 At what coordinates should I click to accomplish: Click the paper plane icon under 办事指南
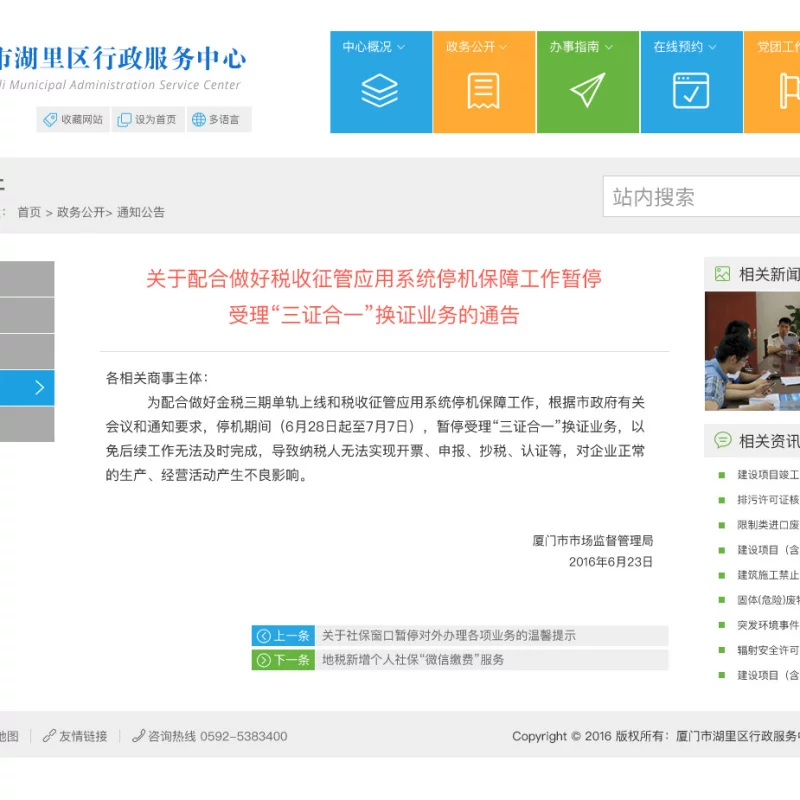tap(587, 91)
